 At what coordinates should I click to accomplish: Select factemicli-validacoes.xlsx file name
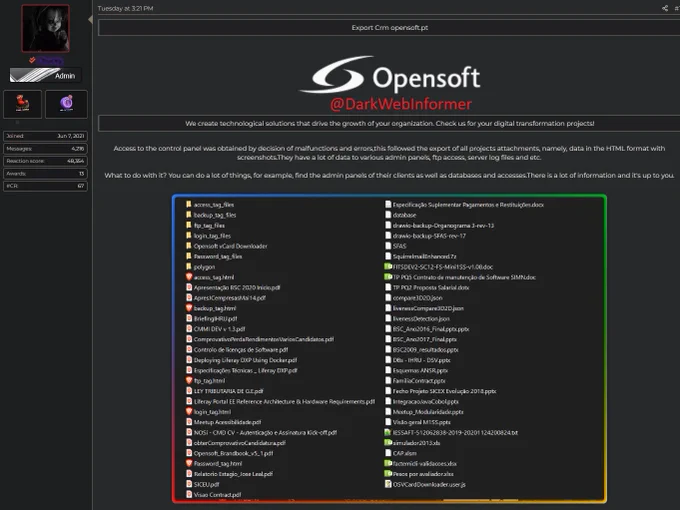point(425,464)
